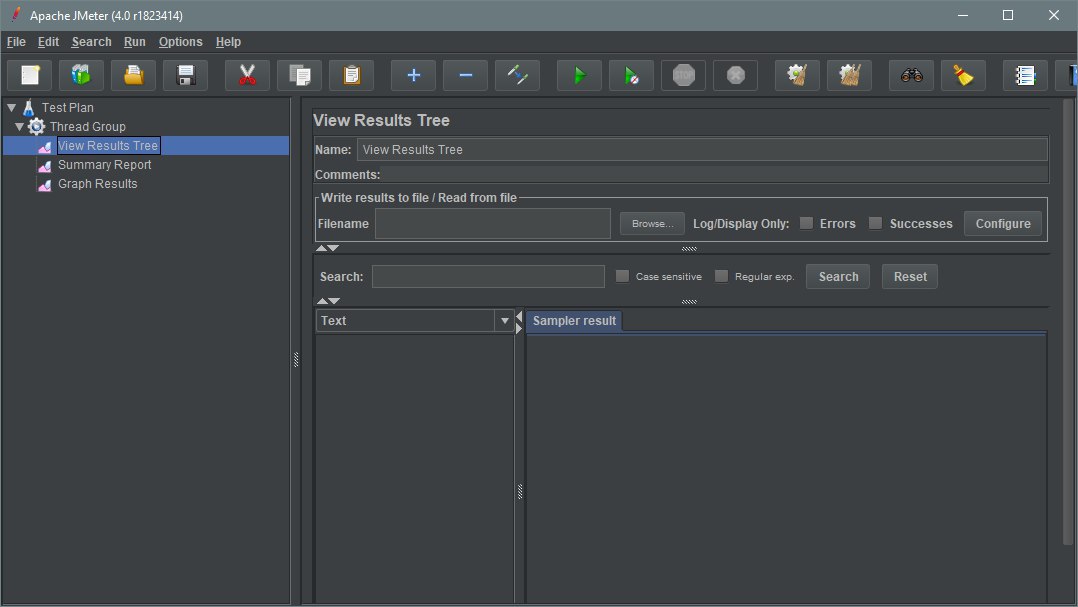The height and width of the screenshot is (607, 1078).
Task: Select Summary Report in tree
Action: [x=104, y=164]
